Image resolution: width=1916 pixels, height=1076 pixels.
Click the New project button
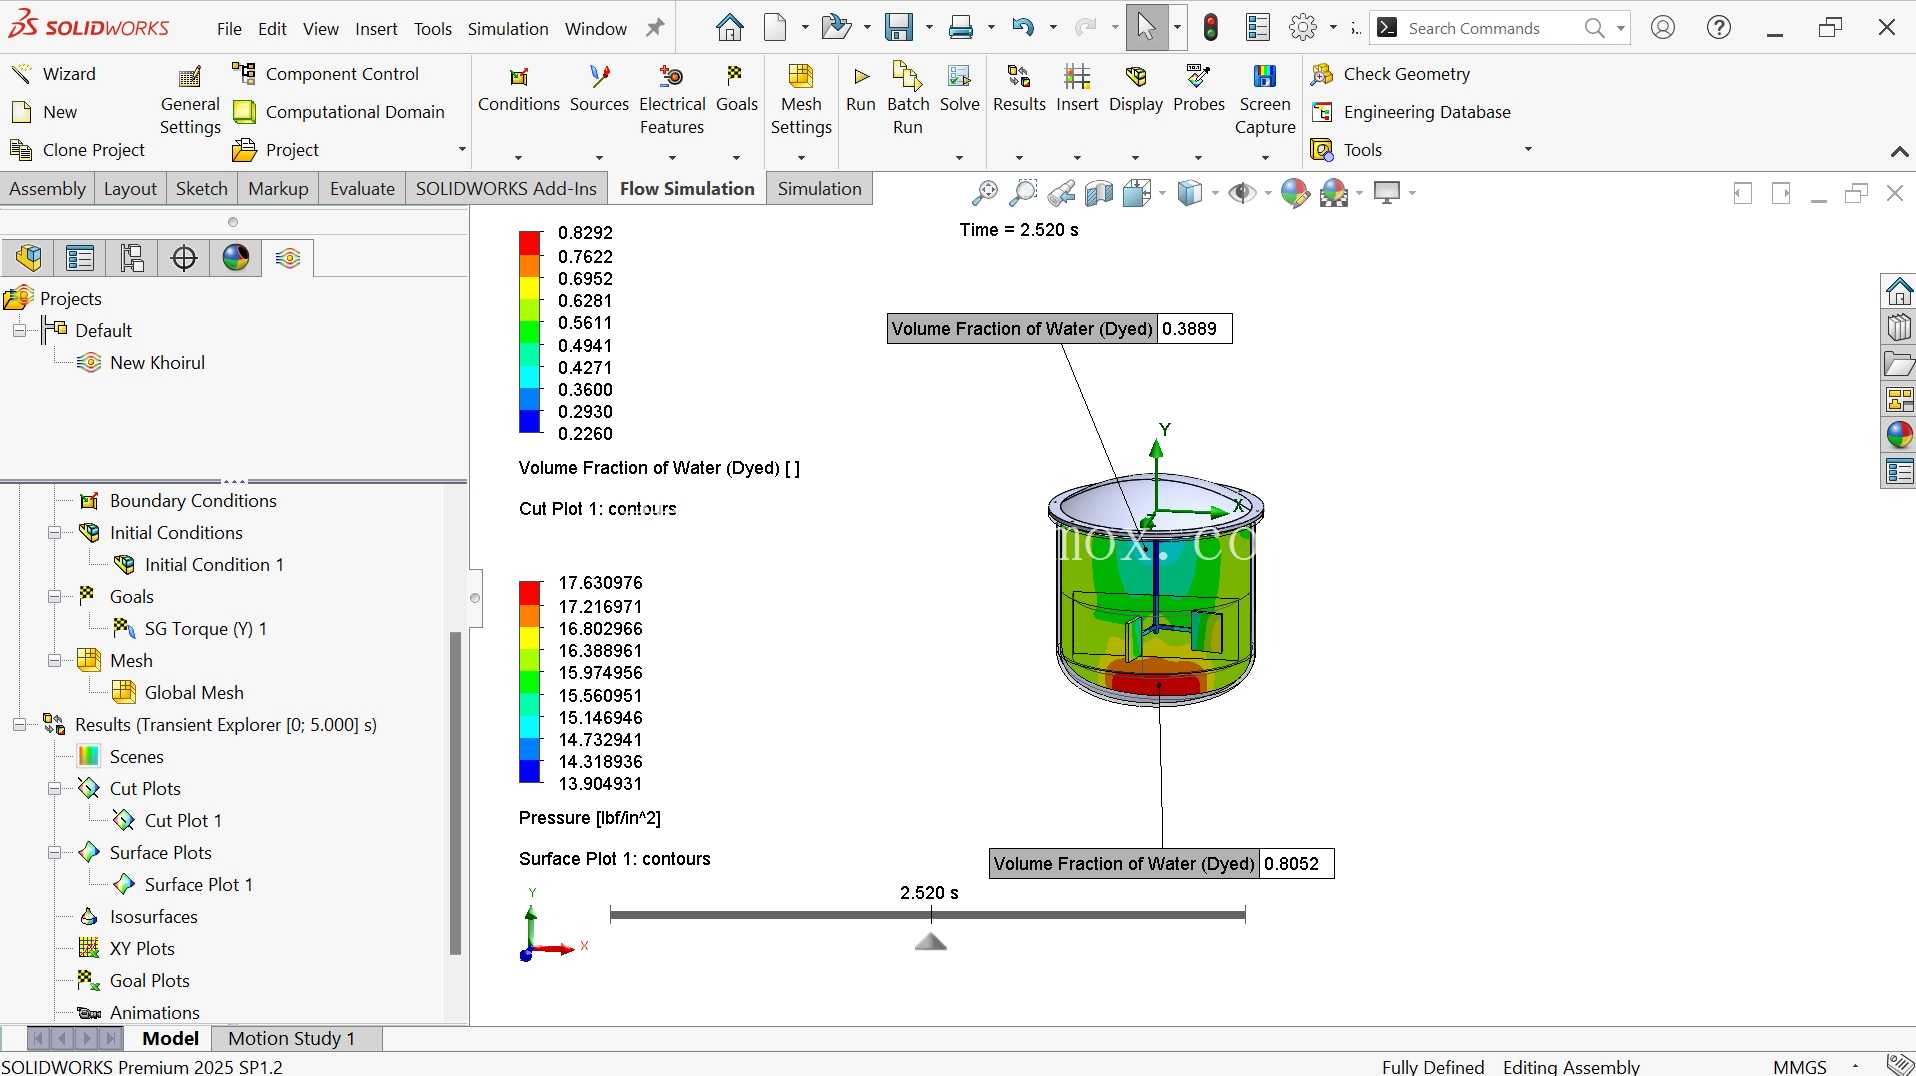44,112
